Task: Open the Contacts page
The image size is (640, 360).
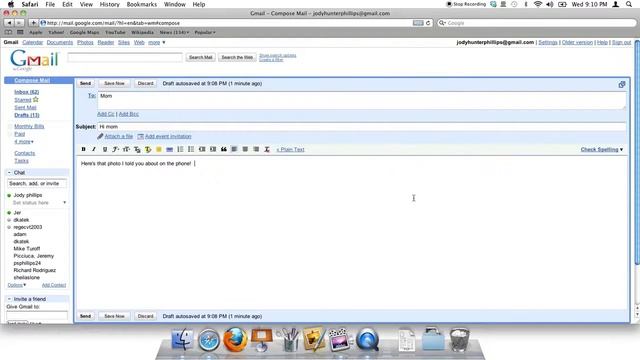Action: pyautogui.click(x=24, y=153)
